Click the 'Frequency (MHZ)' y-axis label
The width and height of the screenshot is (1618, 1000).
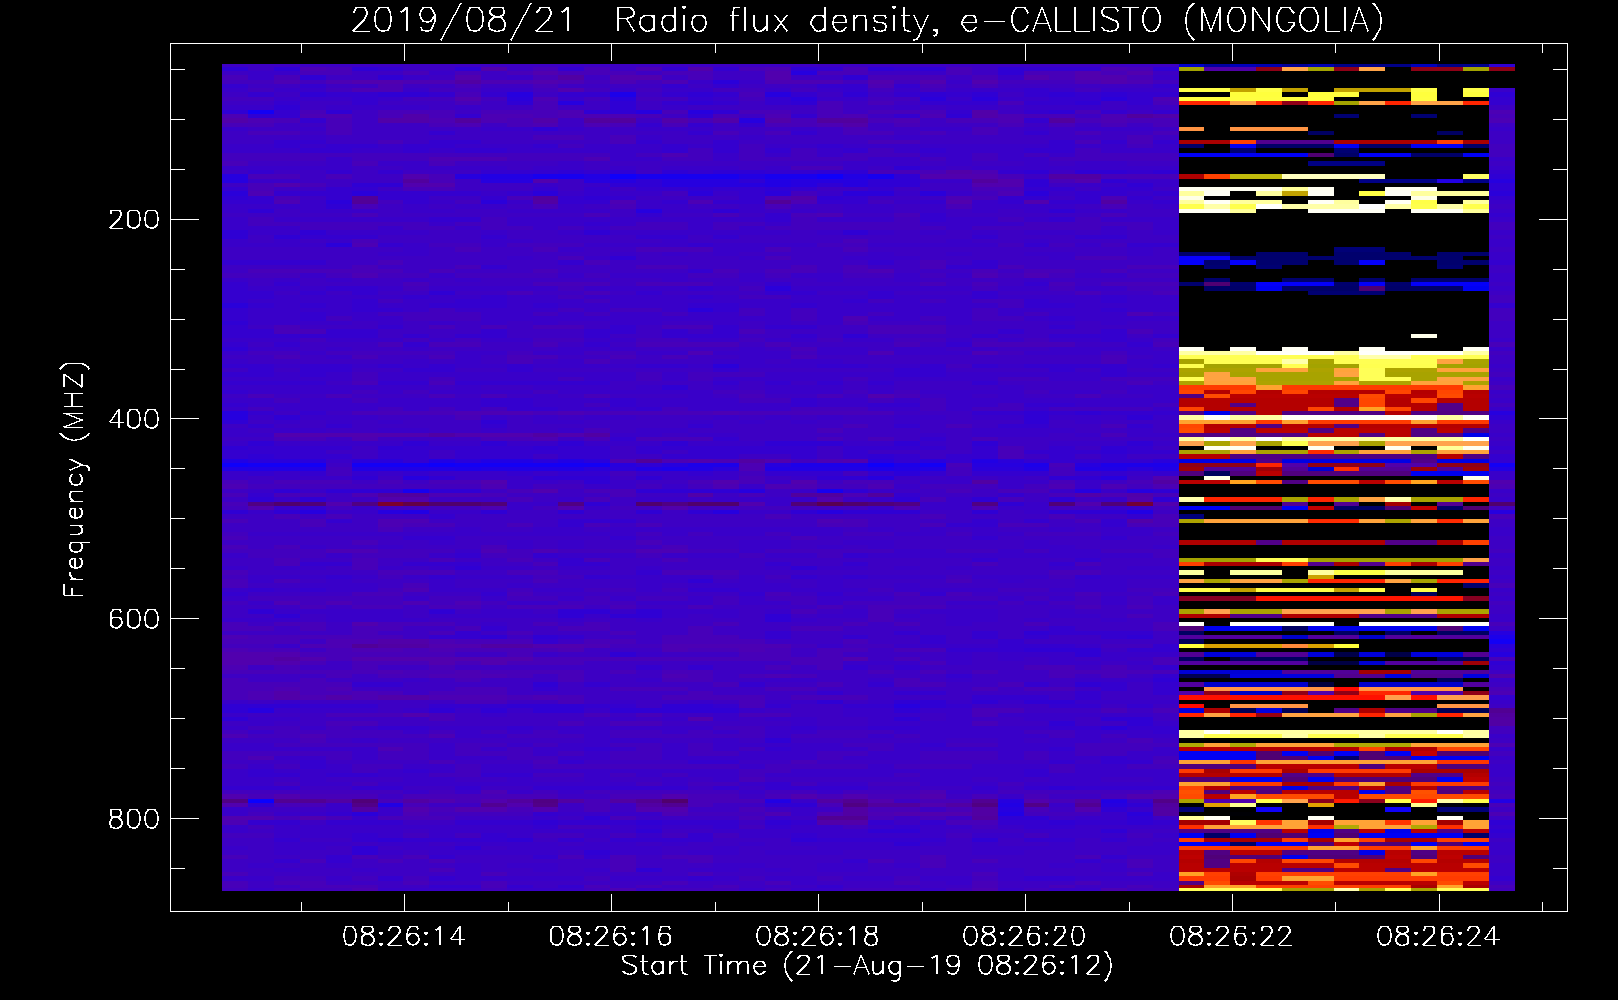click(75, 480)
